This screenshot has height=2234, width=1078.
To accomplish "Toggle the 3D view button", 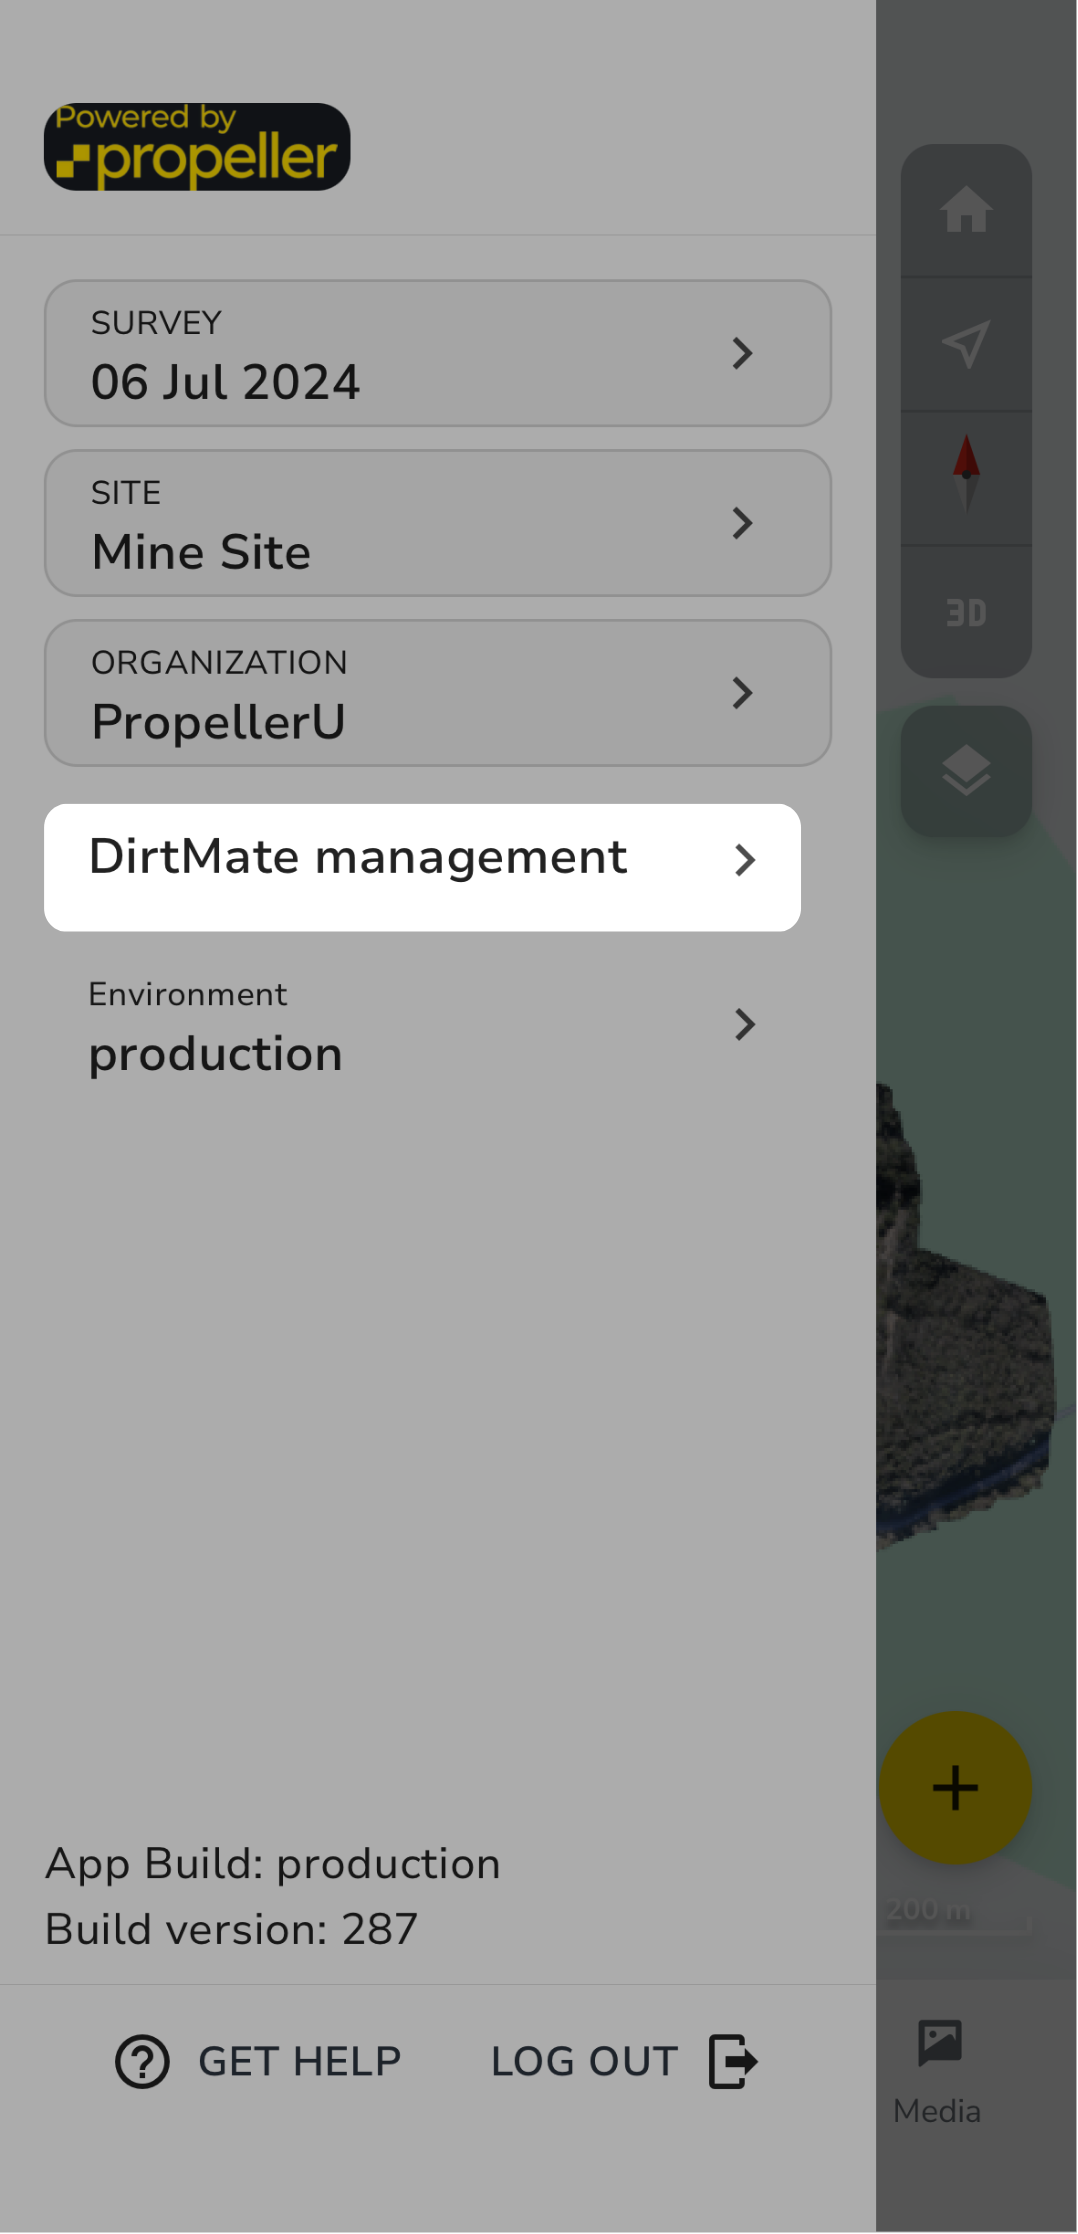I will 966,612.
